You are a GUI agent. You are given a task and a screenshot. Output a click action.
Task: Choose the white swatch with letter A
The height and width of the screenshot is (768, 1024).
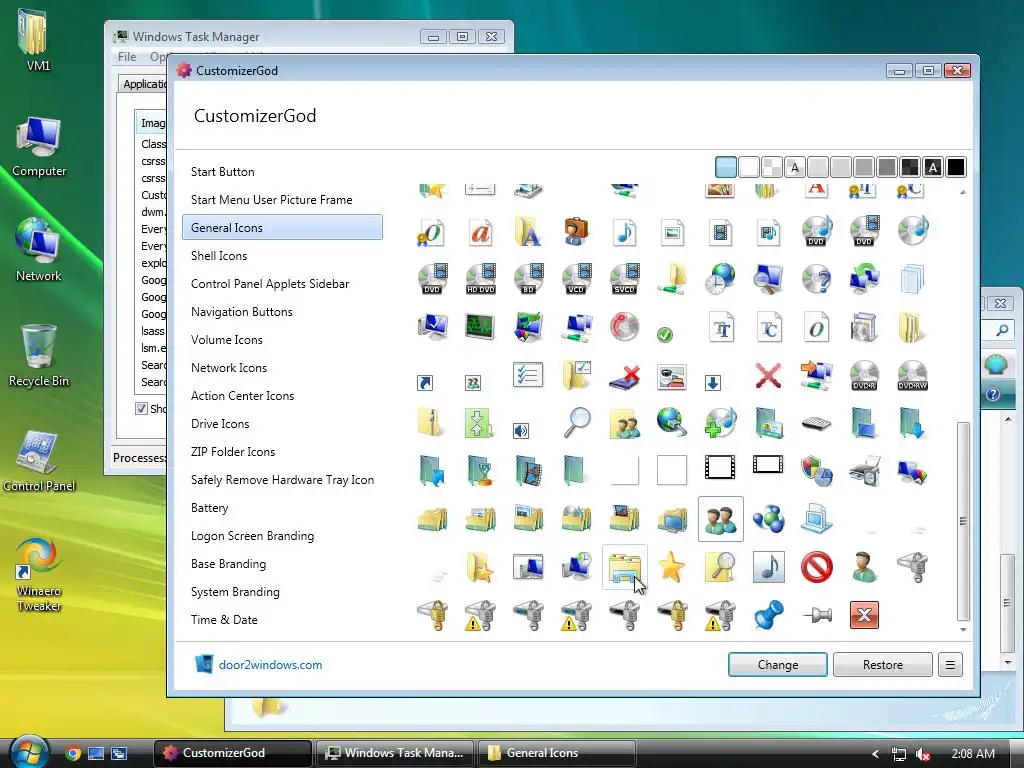click(795, 167)
